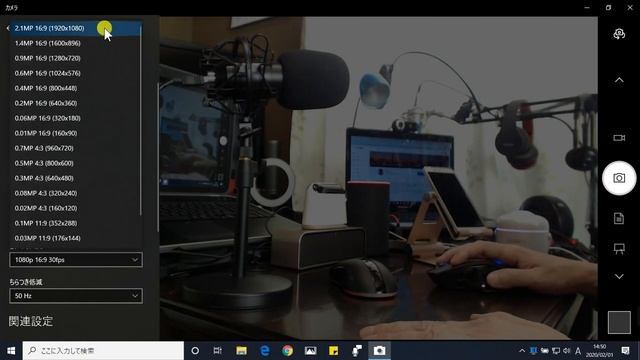
Task: Click the up chevron above the video mode
Action: click(x=619, y=80)
